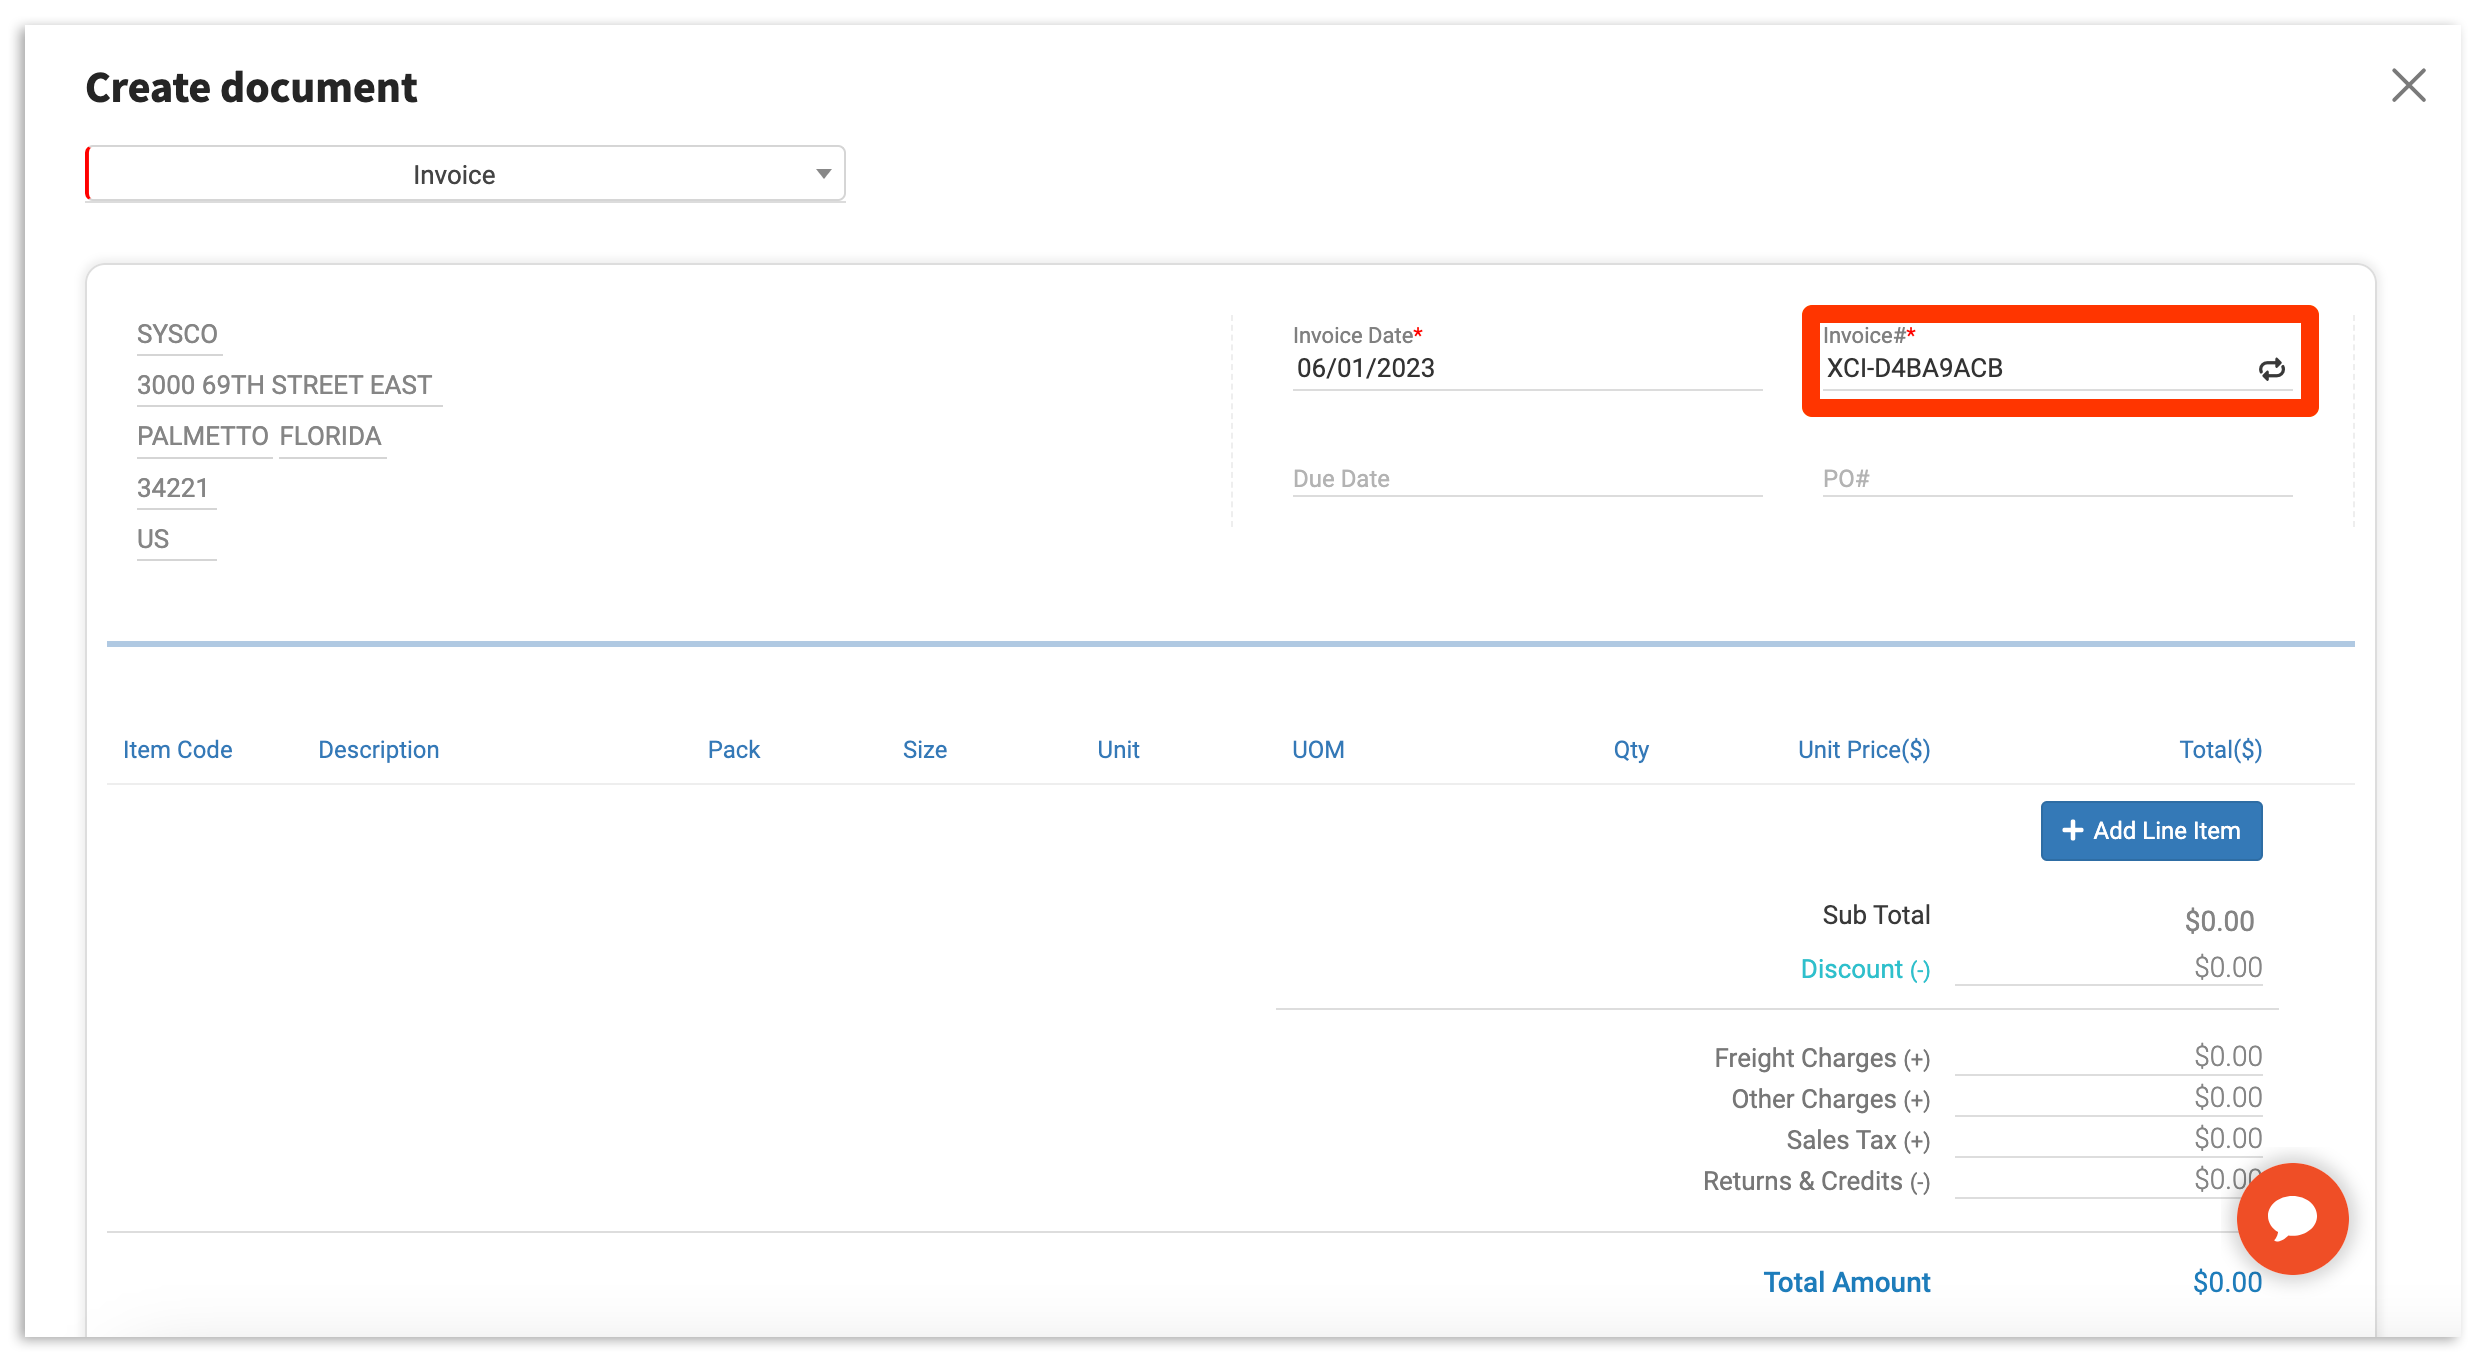
Task: Edit the 34221 zip code field
Action: pyautogui.click(x=174, y=488)
